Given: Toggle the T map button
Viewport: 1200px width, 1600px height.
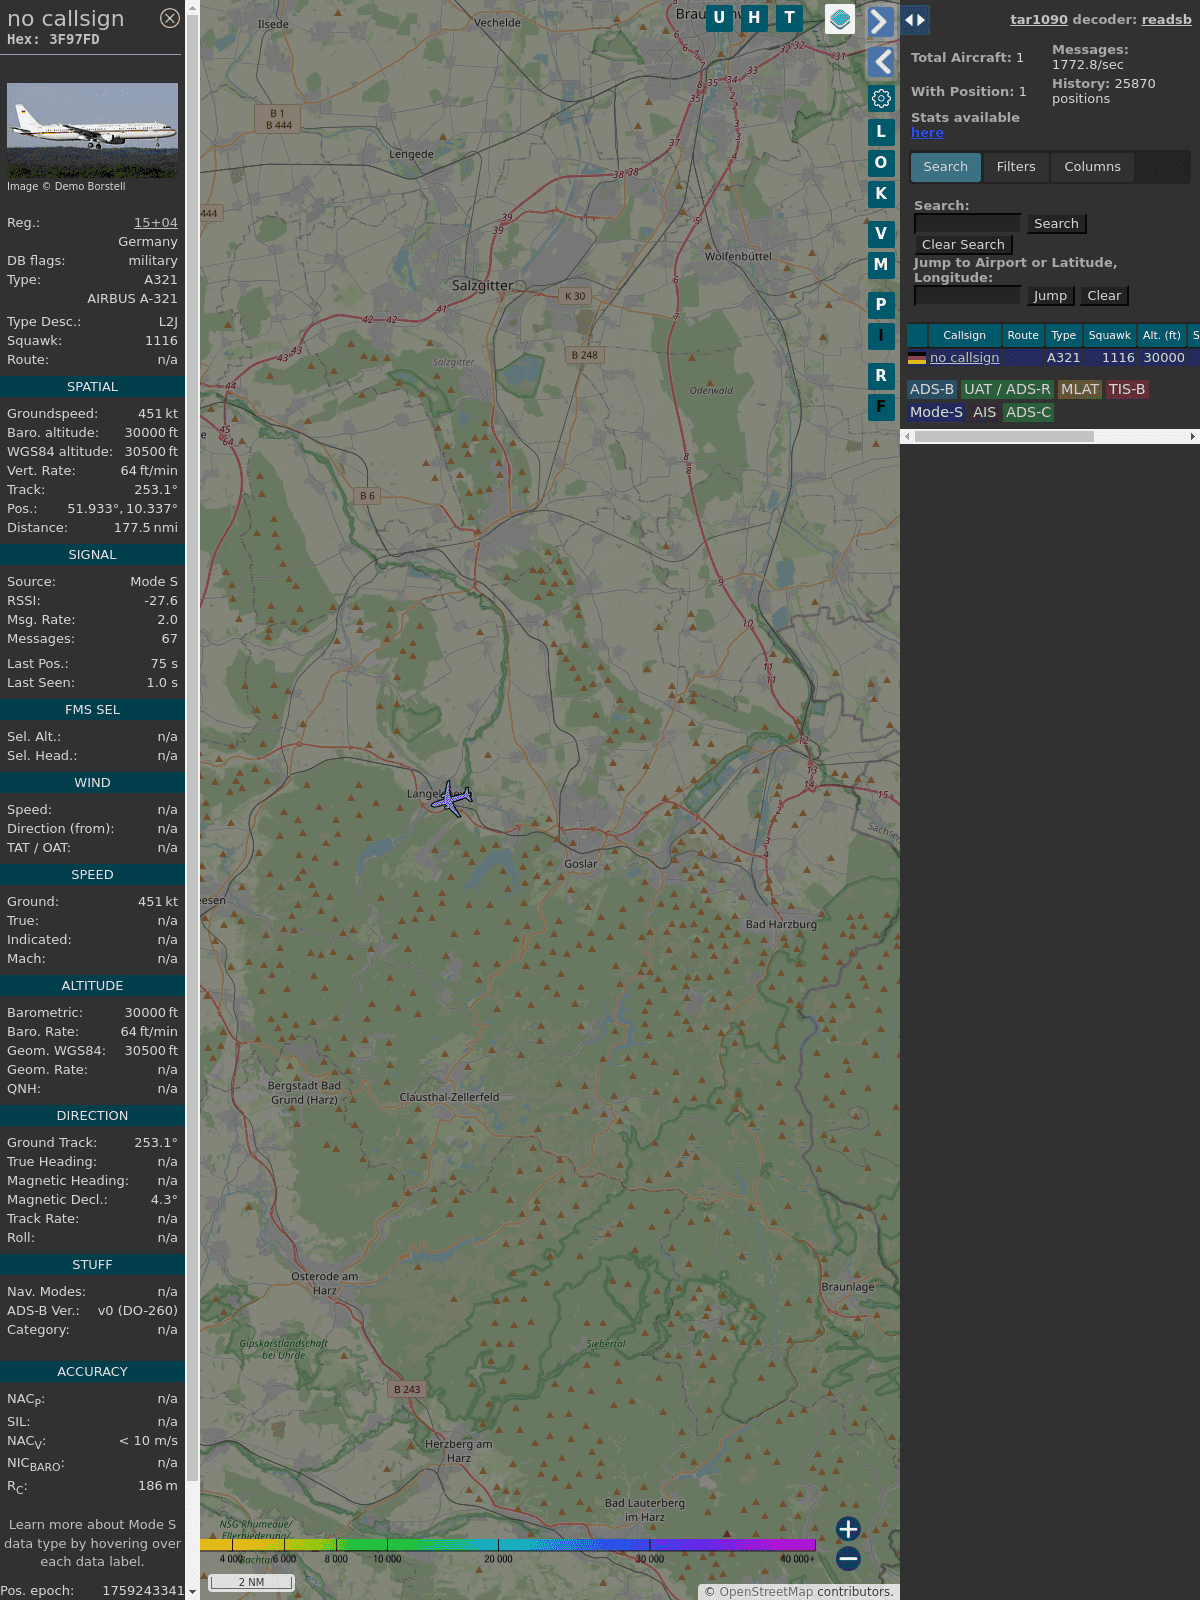Looking at the screenshot, I should point(790,17).
